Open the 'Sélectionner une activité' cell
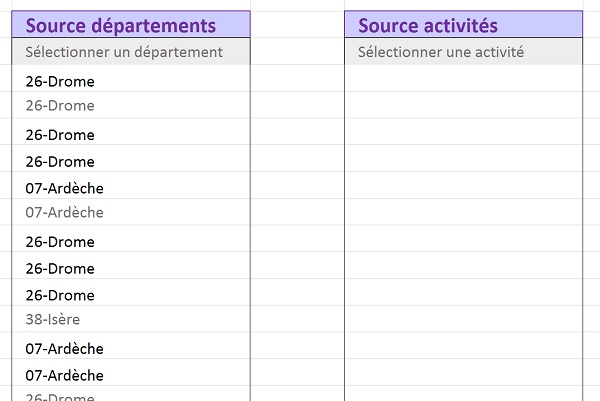This screenshot has width=600, height=401. point(463,52)
